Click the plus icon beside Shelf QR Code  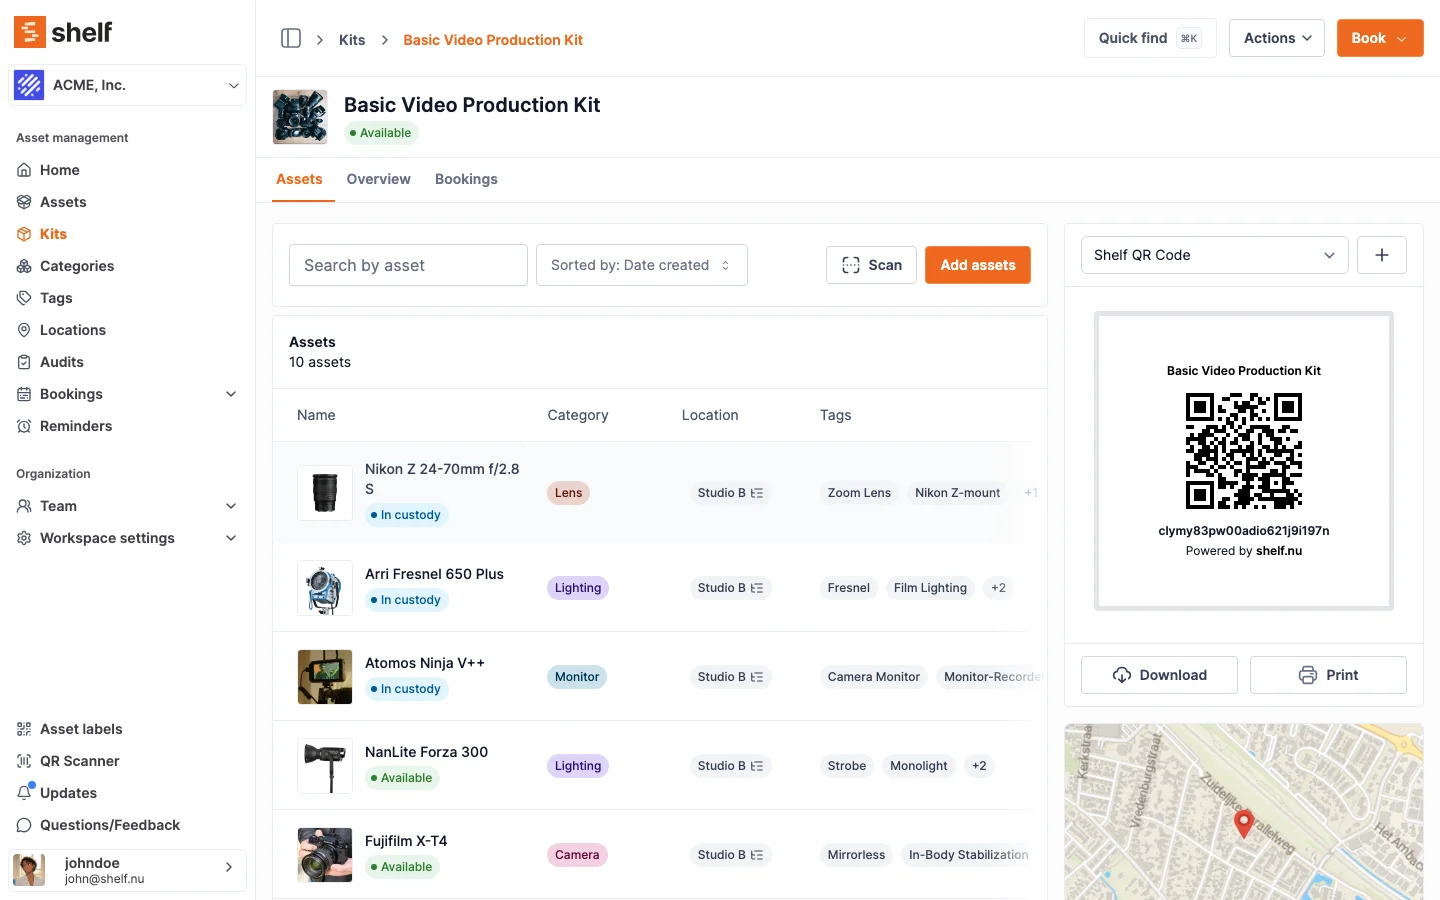[x=1381, y=255]
